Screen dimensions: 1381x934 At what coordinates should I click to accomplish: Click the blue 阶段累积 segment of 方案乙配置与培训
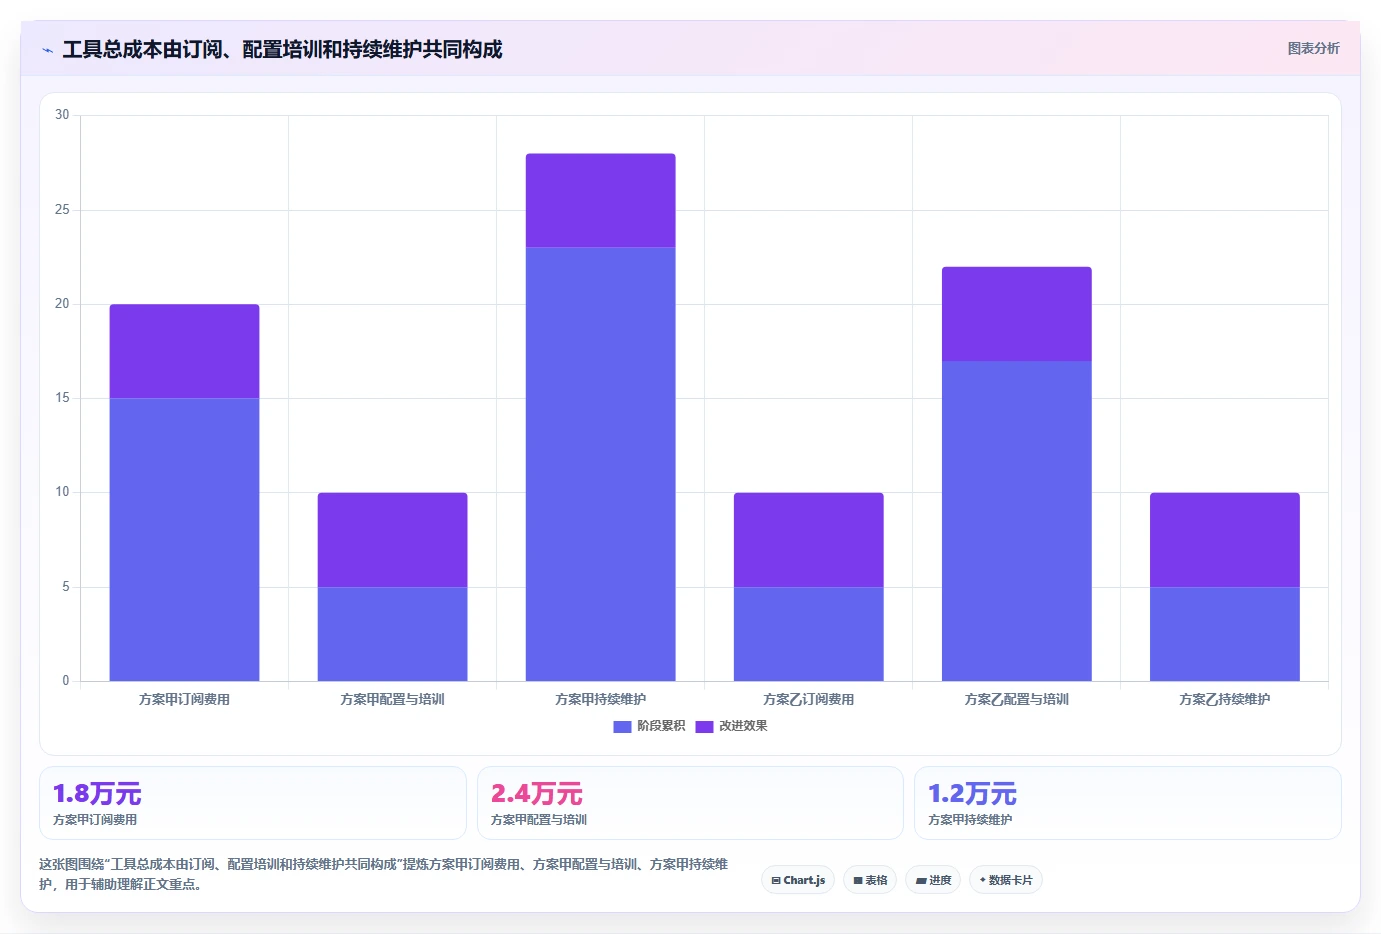[x=1016, y=521]
